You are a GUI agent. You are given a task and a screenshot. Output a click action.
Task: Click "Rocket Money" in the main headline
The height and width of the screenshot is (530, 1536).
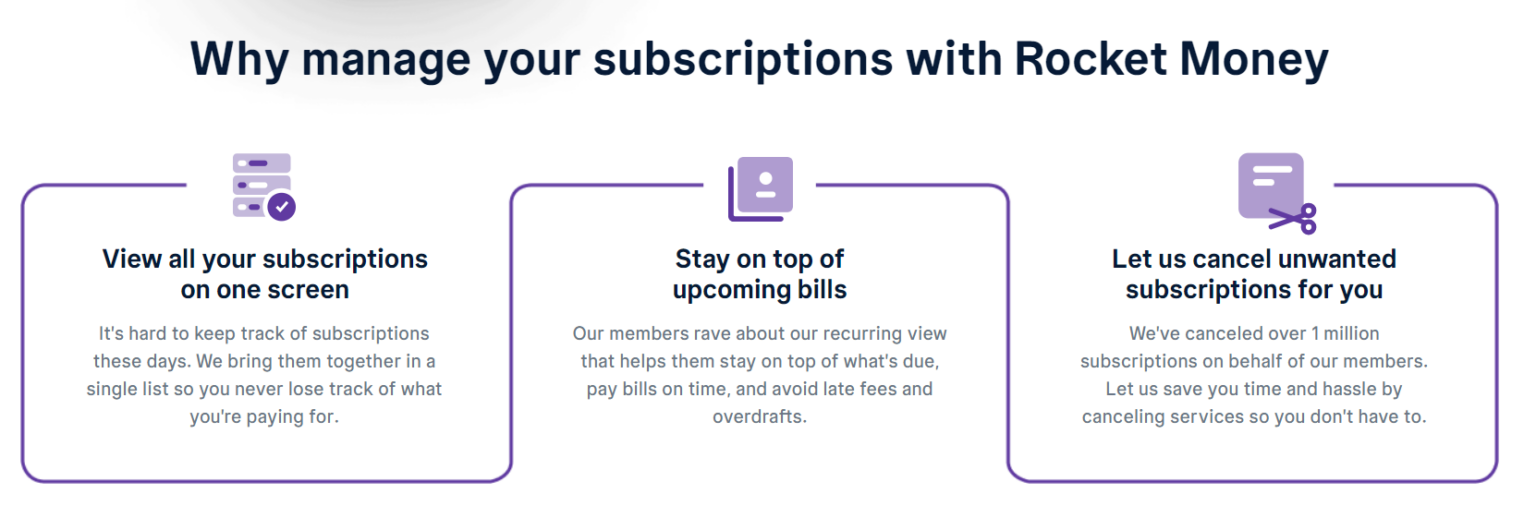pos(1170,59)
